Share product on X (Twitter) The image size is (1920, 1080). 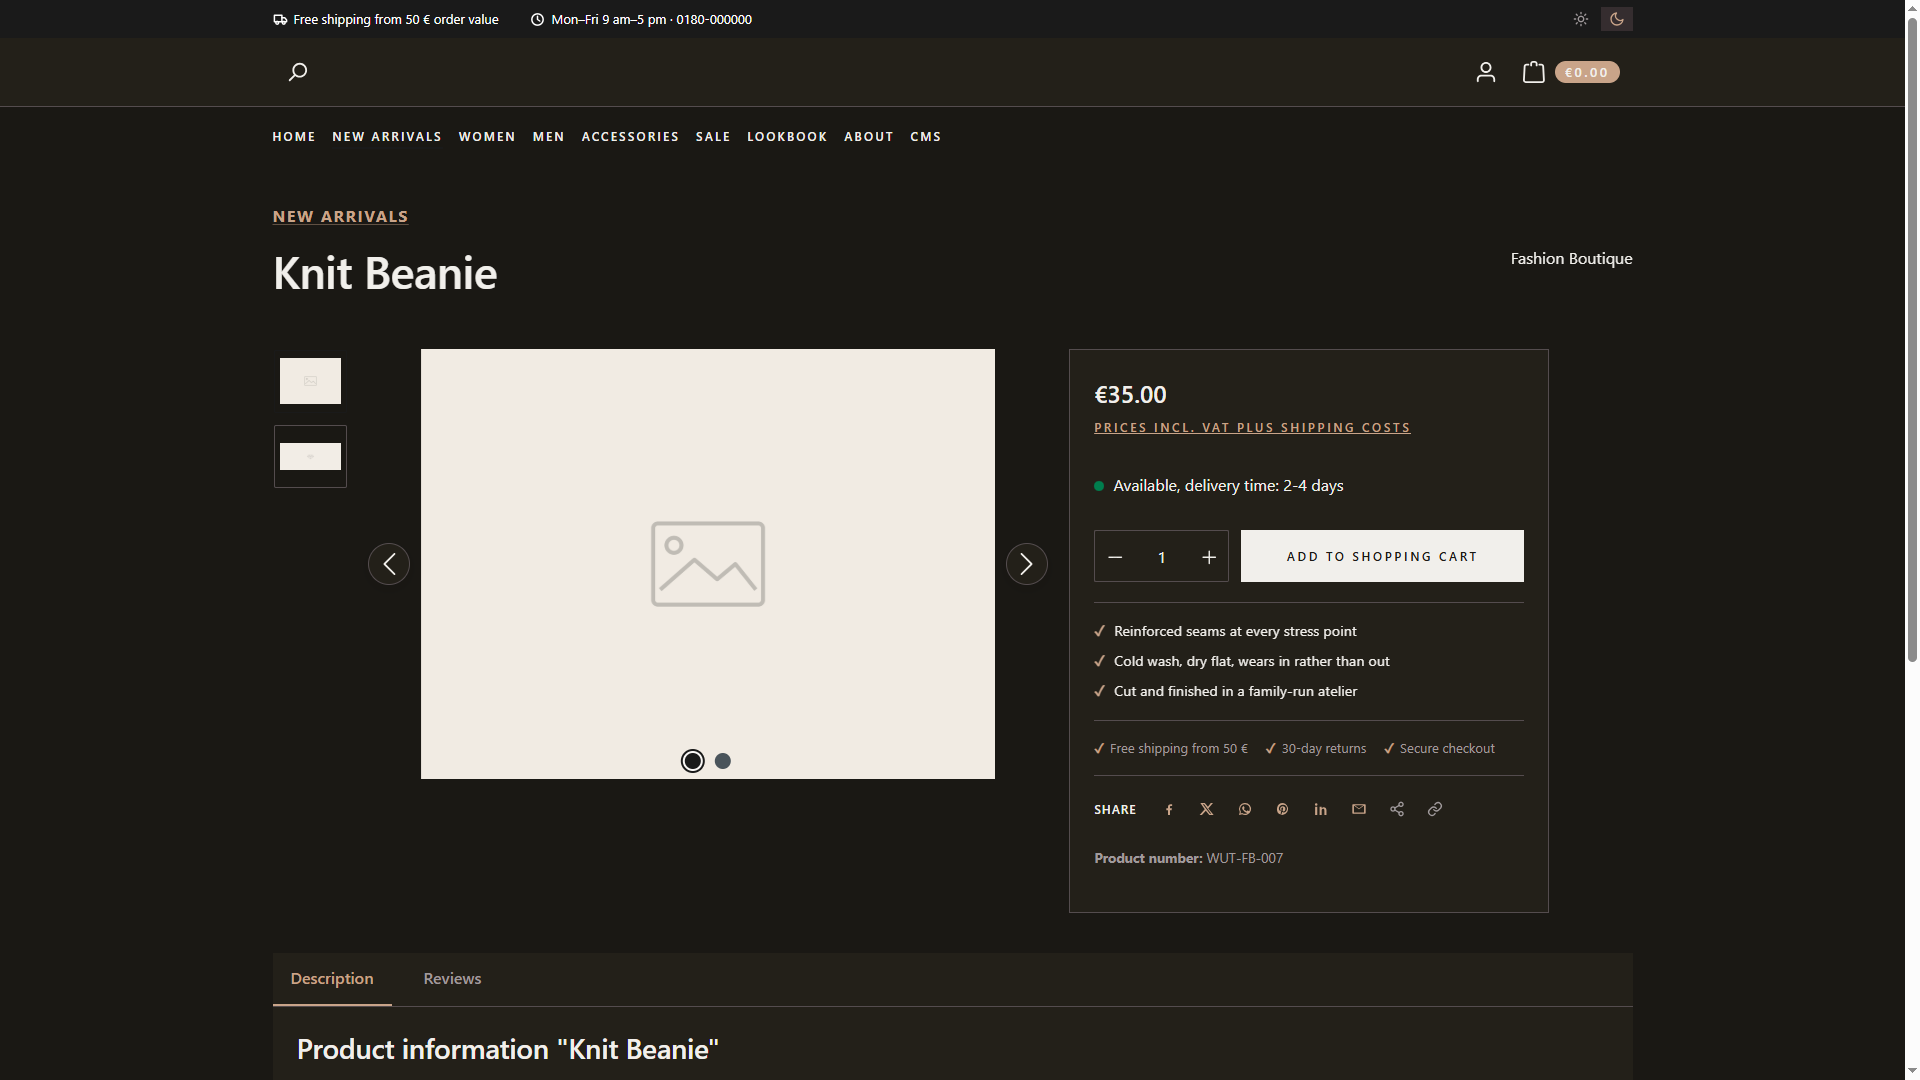[1207, 809]
